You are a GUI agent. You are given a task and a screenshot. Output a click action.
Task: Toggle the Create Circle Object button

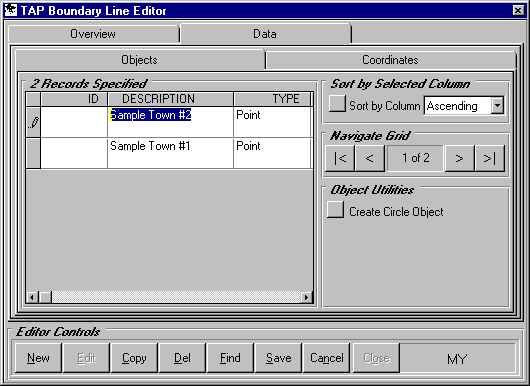tap(335, 210)
